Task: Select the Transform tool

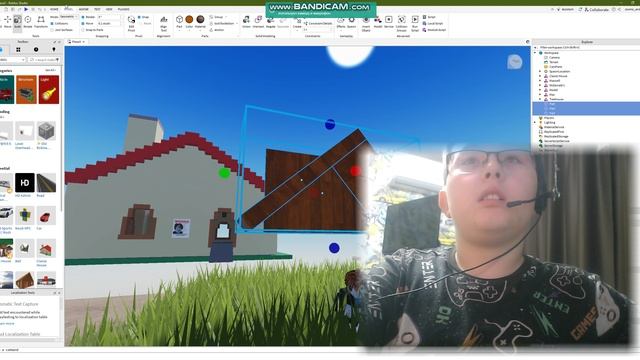Action: click(41, 22)
